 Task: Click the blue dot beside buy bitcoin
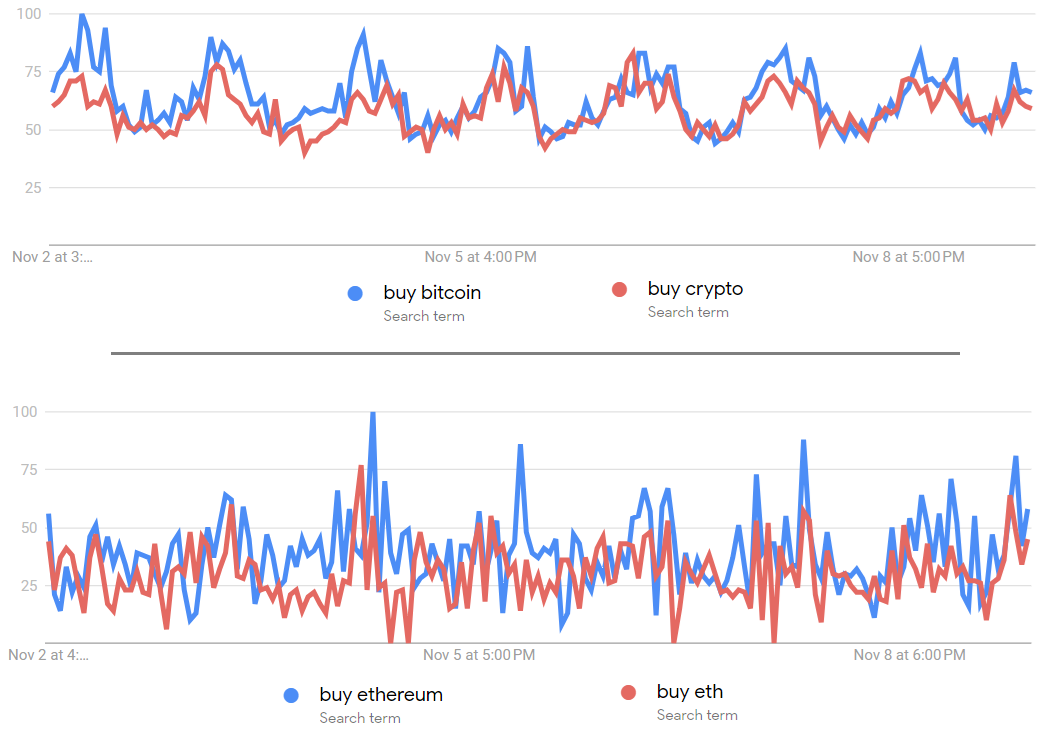click(x=355, y=293)
